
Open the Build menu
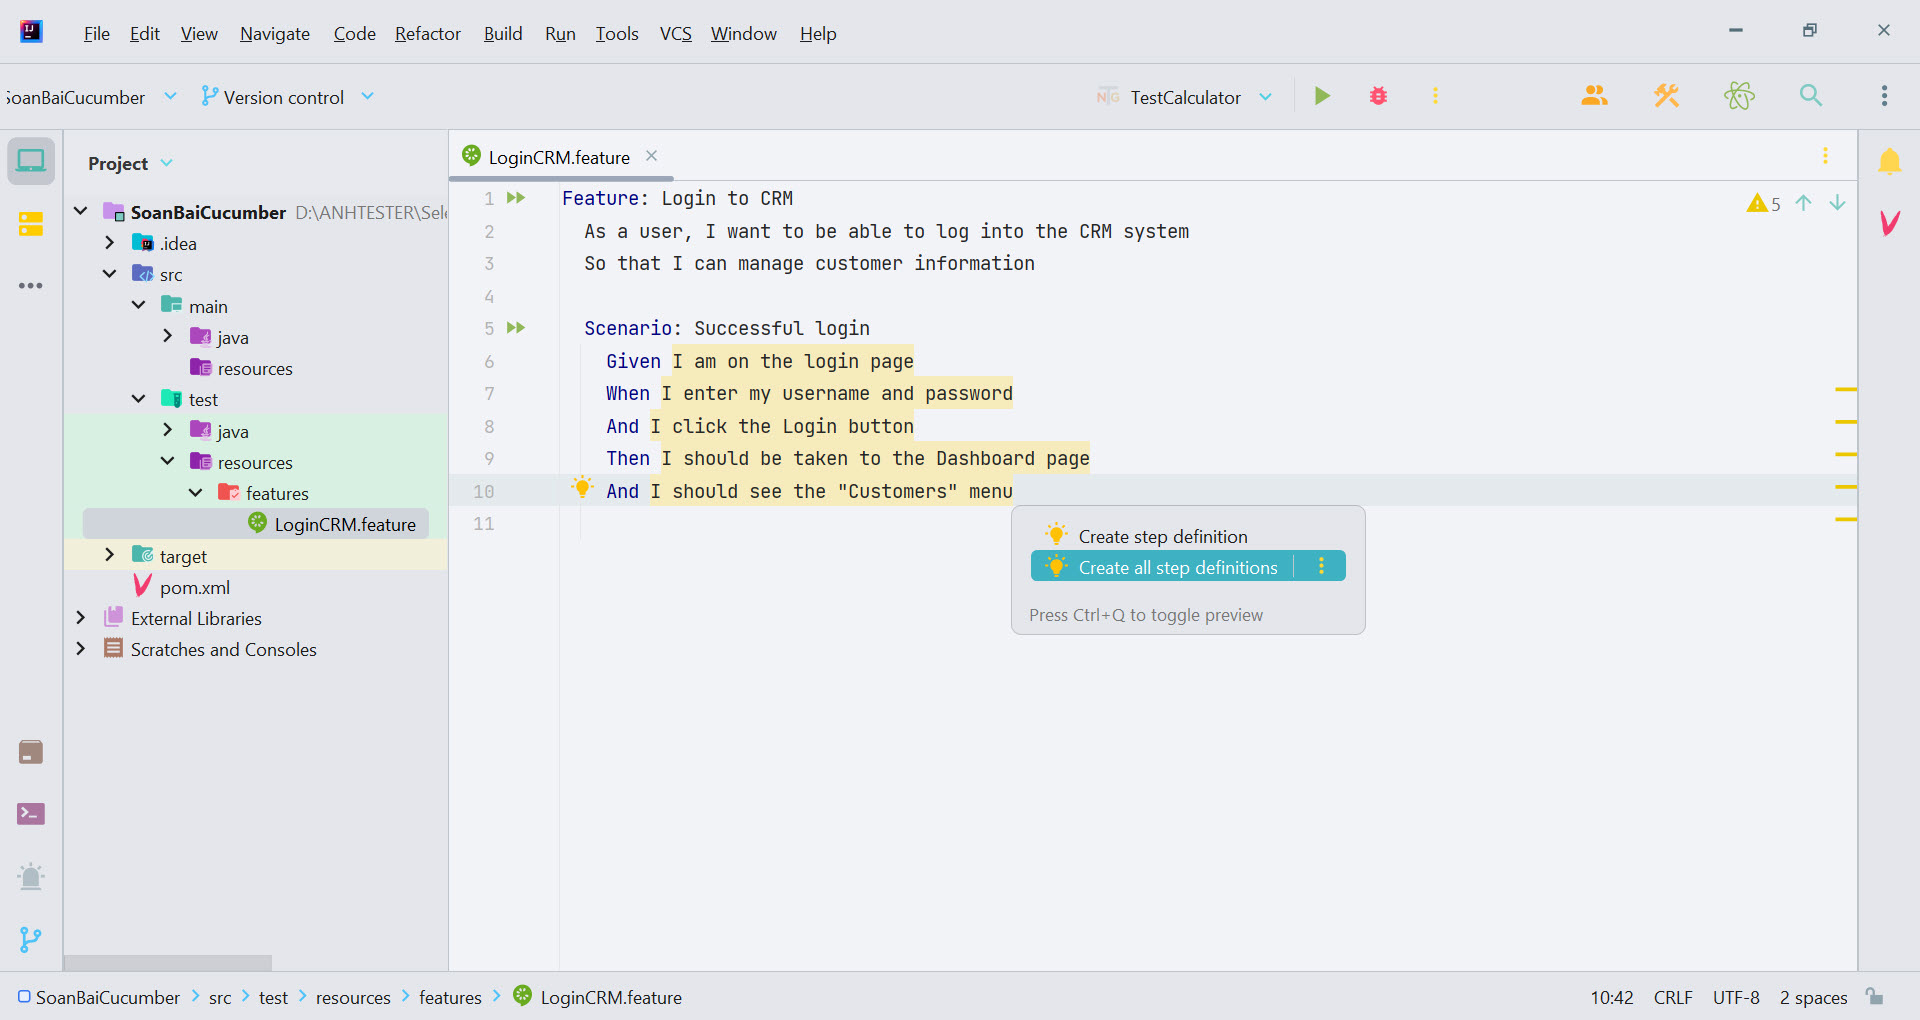click(x=503, y=33)
